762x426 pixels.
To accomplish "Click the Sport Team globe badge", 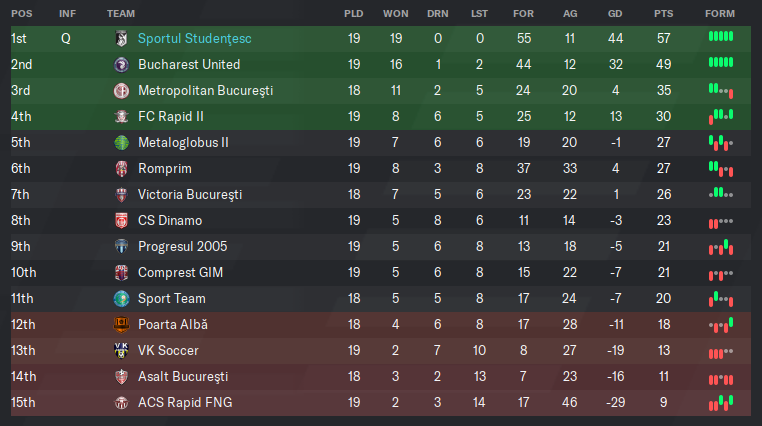I will tap(121, 299).
